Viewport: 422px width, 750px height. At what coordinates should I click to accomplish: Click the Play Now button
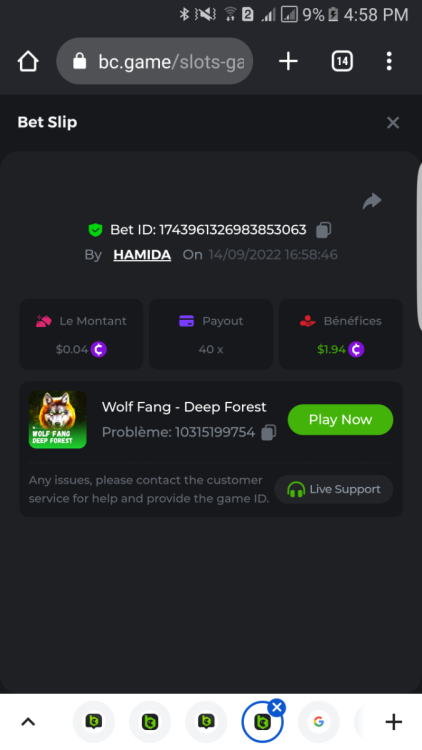coord(340,419)
